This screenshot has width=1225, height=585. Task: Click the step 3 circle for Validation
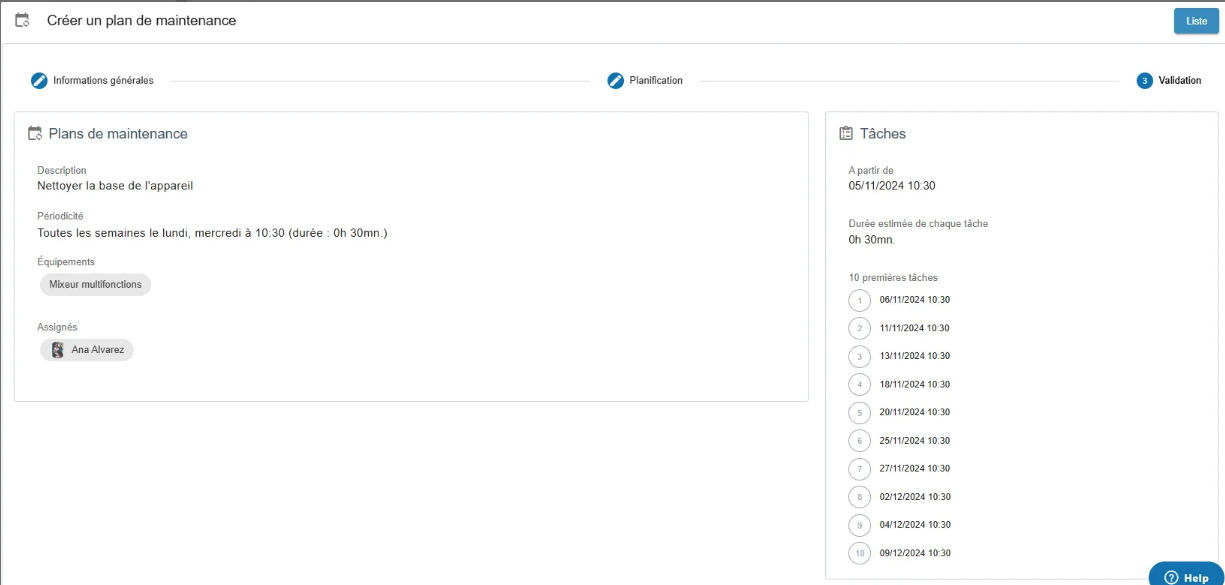1144,81
